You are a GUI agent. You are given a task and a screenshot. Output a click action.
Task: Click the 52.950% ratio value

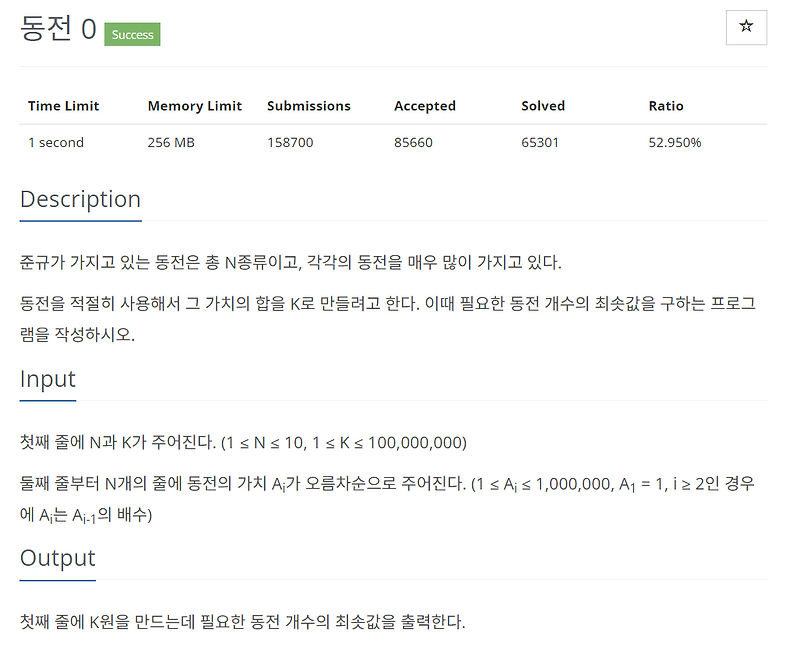(674, 142)
